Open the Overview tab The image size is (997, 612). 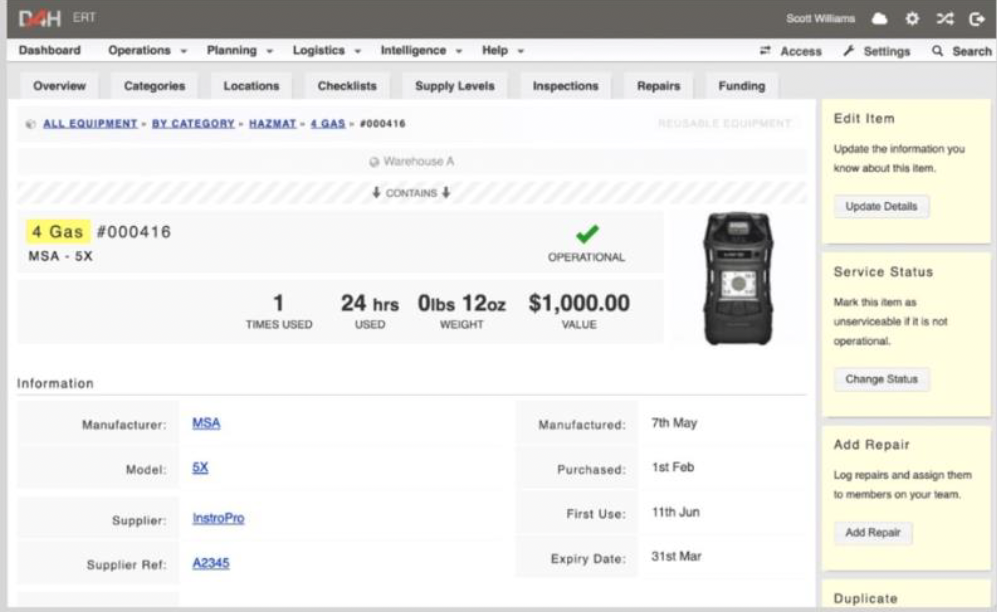click(x=59, y=86)
